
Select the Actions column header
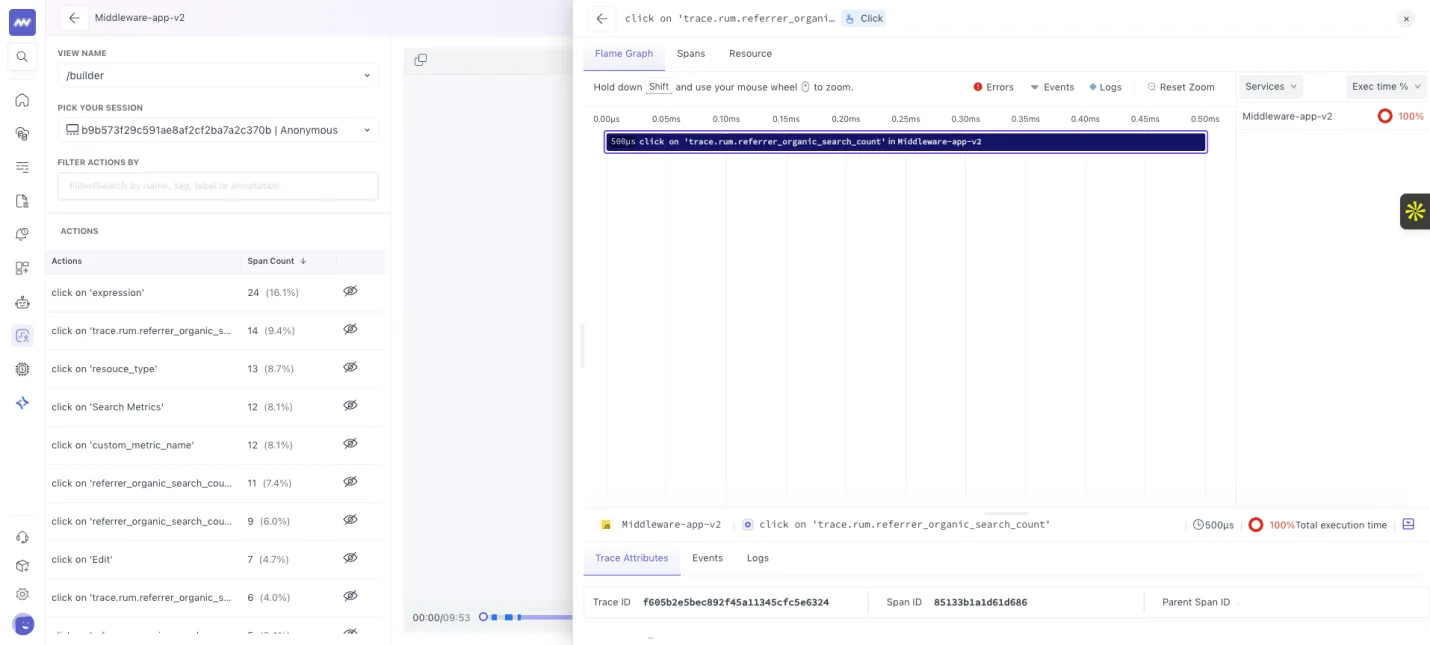[67, 261]
